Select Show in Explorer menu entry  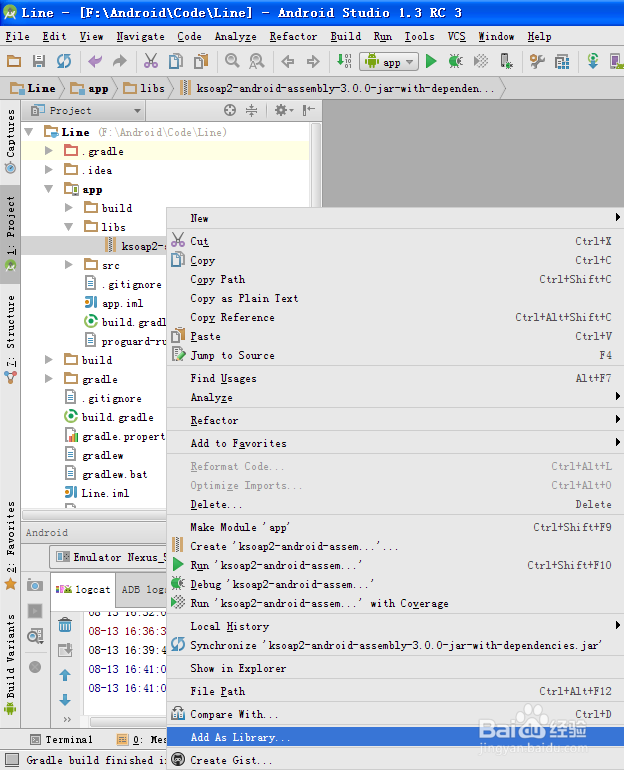pyautogui.click(x=395, y=668)
